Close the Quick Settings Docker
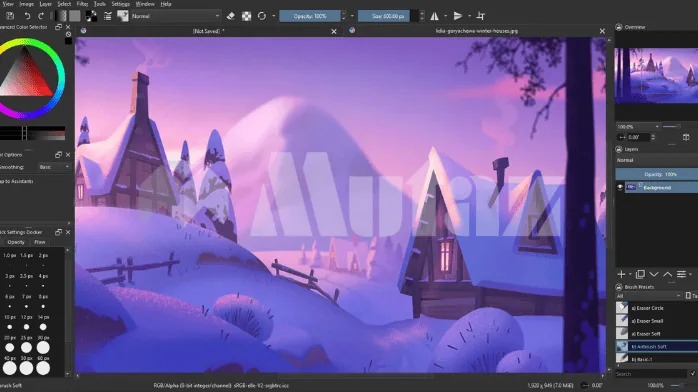The height and width of the screenshot is (392, 698). coord(68,232)
